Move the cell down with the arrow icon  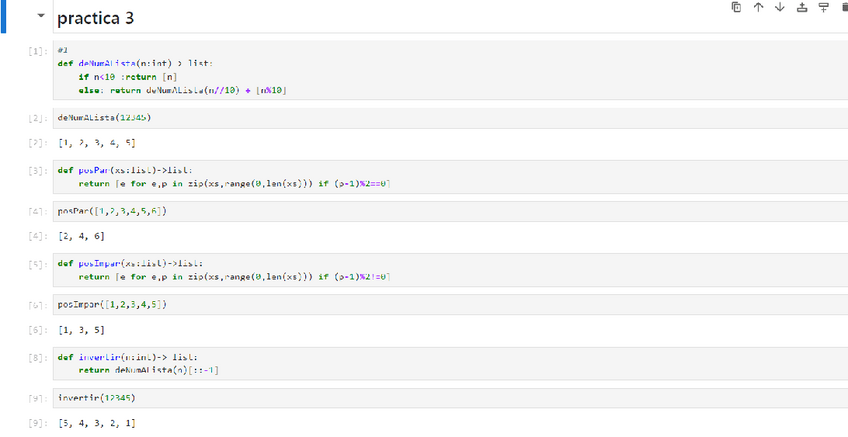[779, 8]
